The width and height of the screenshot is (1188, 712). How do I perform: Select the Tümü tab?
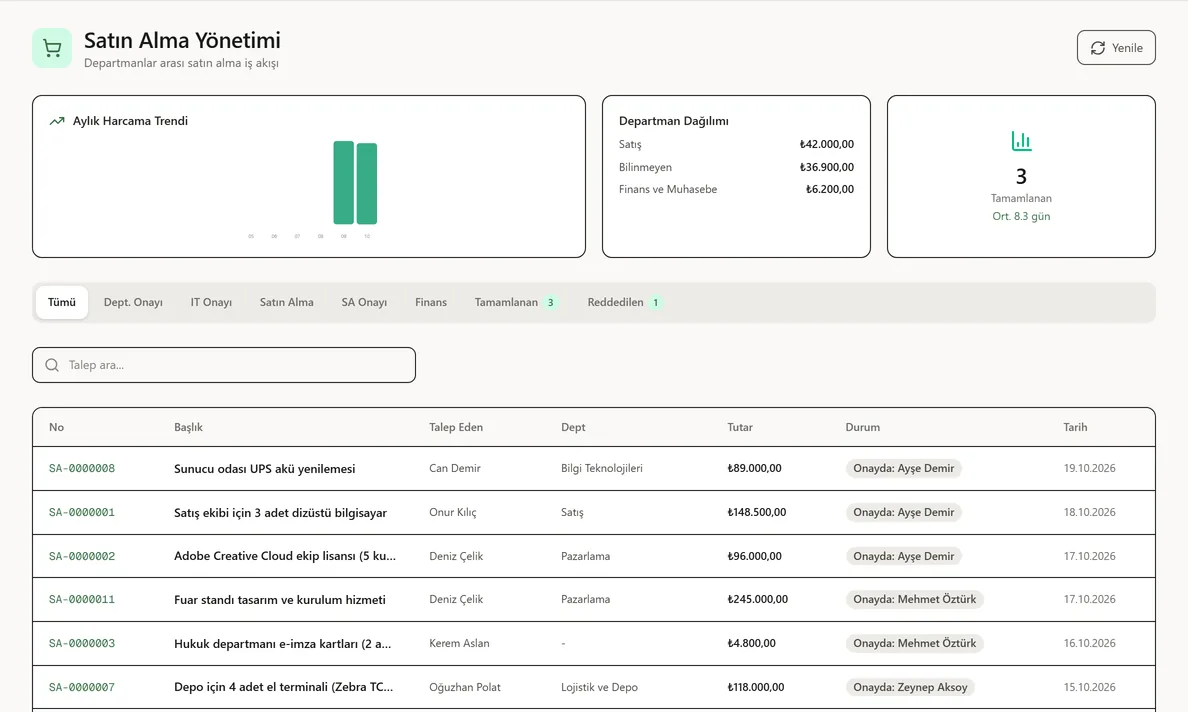tap(62, 302)
